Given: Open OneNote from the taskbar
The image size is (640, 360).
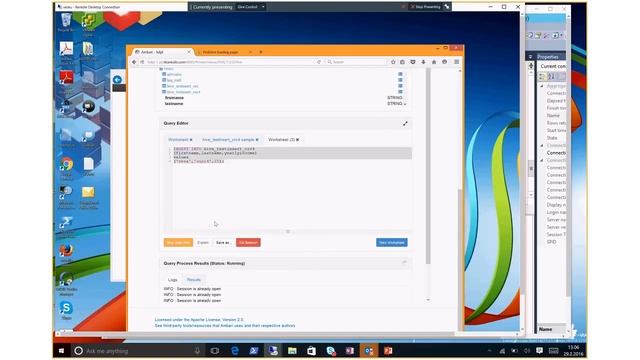Looking at the screenshot, I should coord(350,351).
